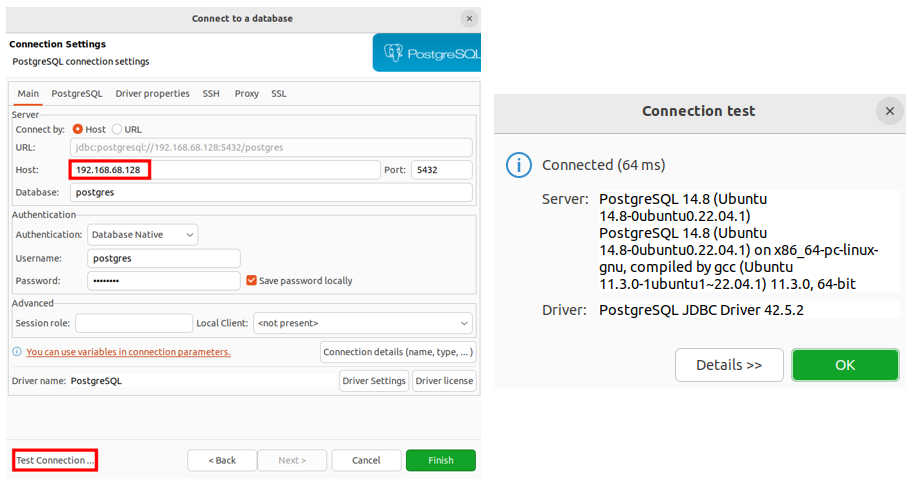Follow the variables in connection parameters link

pos(128,352)
